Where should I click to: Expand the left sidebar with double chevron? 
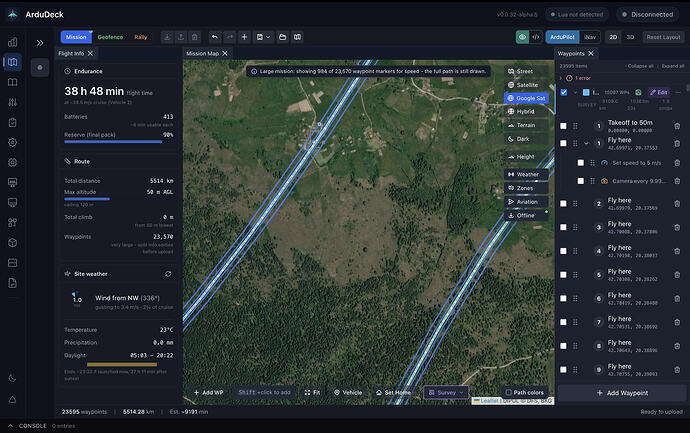coord(40,43)
